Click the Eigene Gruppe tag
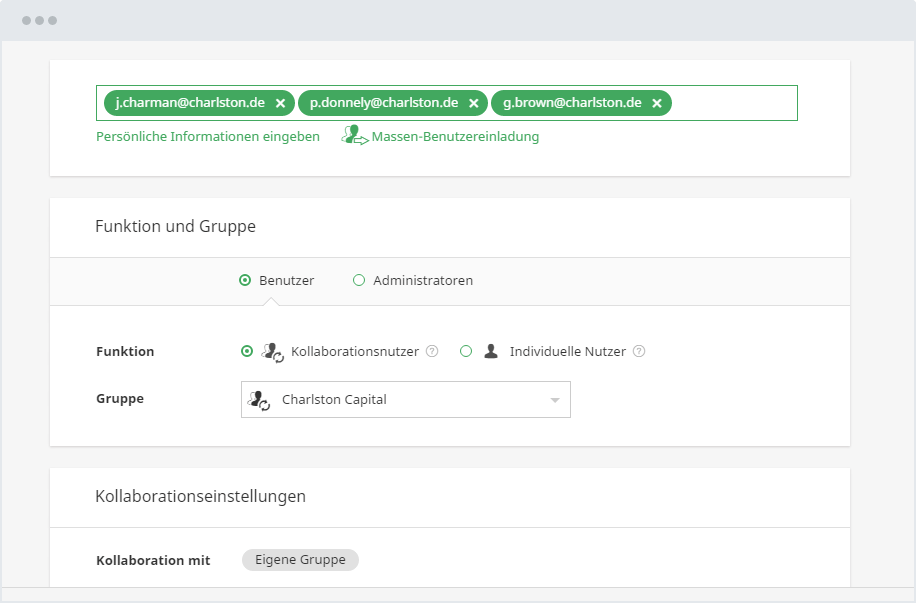 tap(300, 560)
